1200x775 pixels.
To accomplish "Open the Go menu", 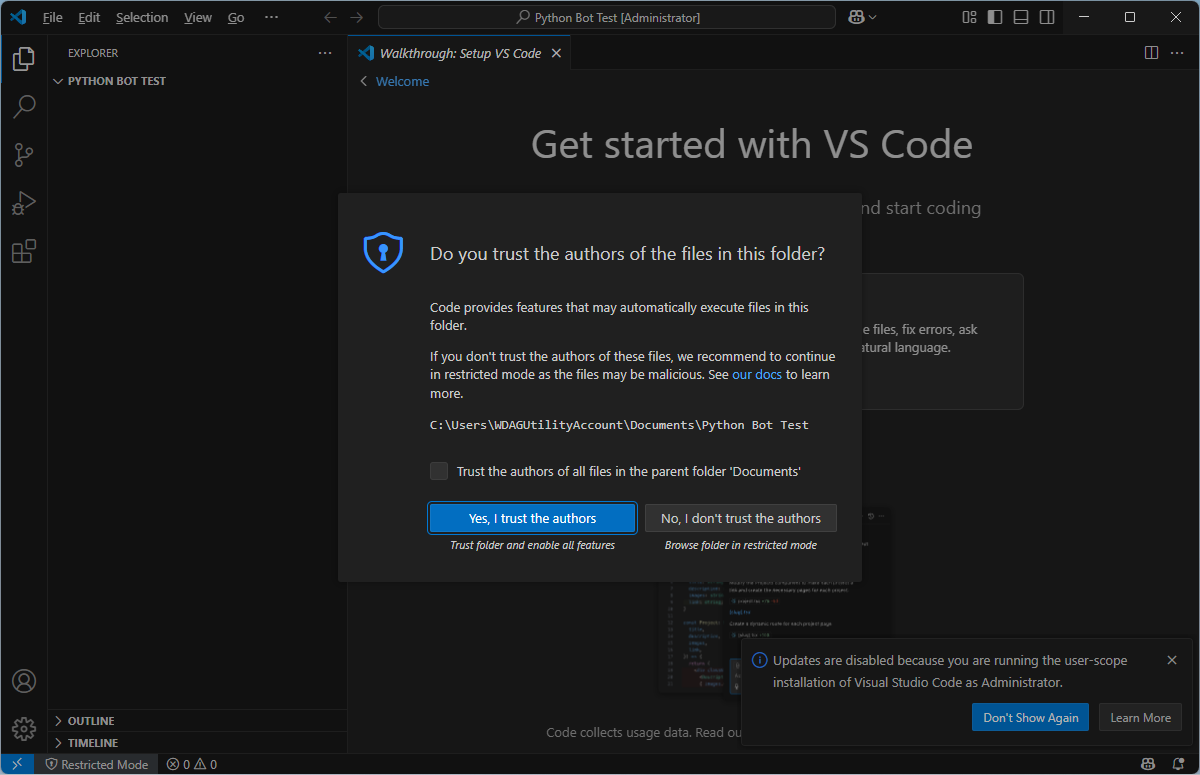I will tap(236, 17).
